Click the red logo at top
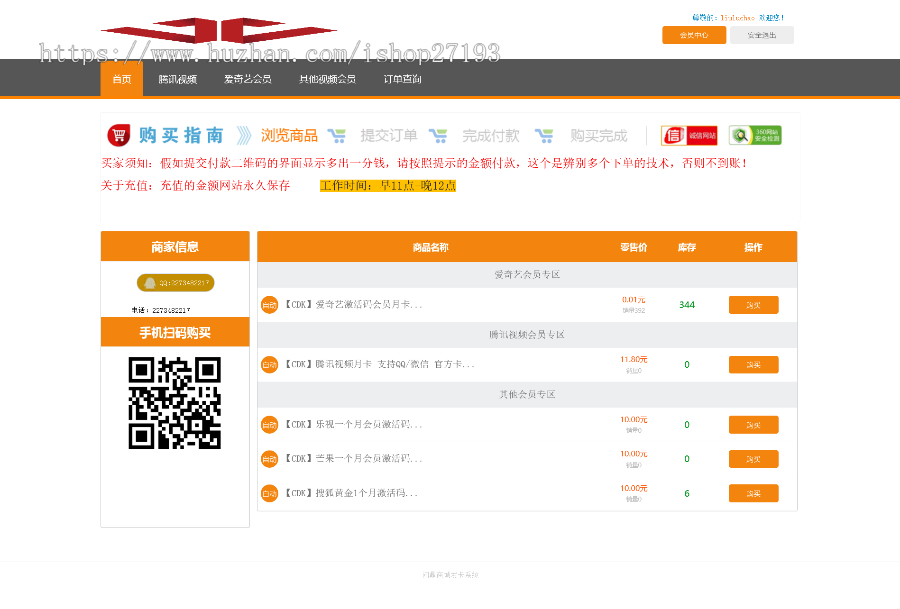900x609 pixels. (219, 30)
